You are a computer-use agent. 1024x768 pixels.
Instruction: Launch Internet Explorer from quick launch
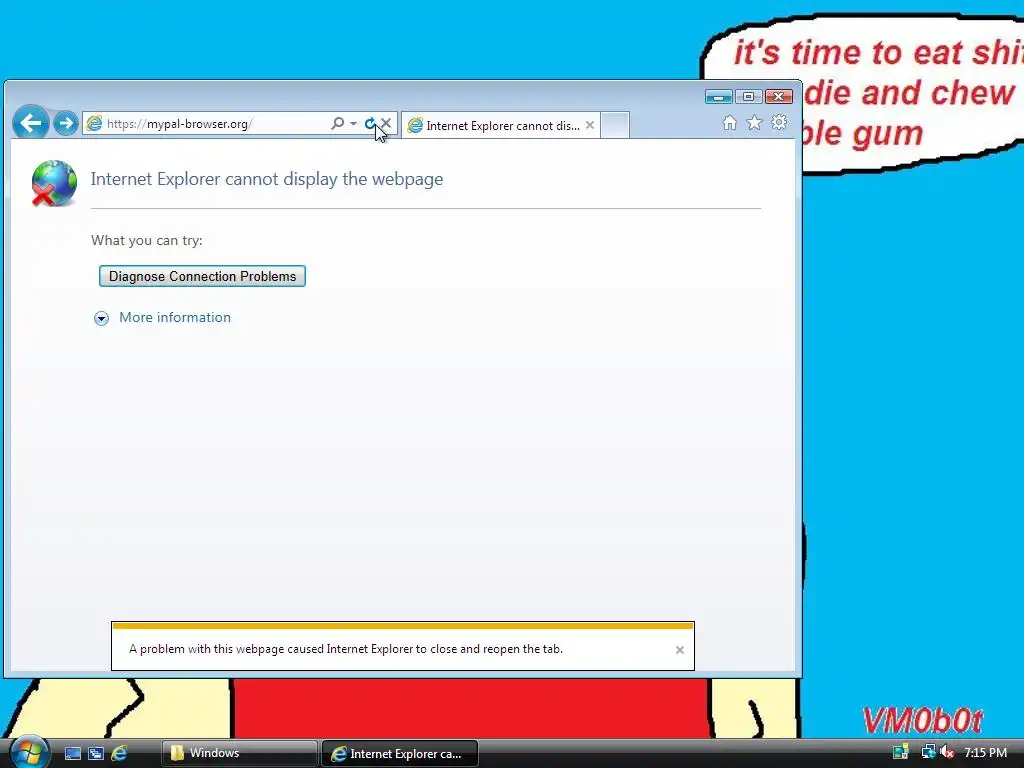[x=119, y=754]
